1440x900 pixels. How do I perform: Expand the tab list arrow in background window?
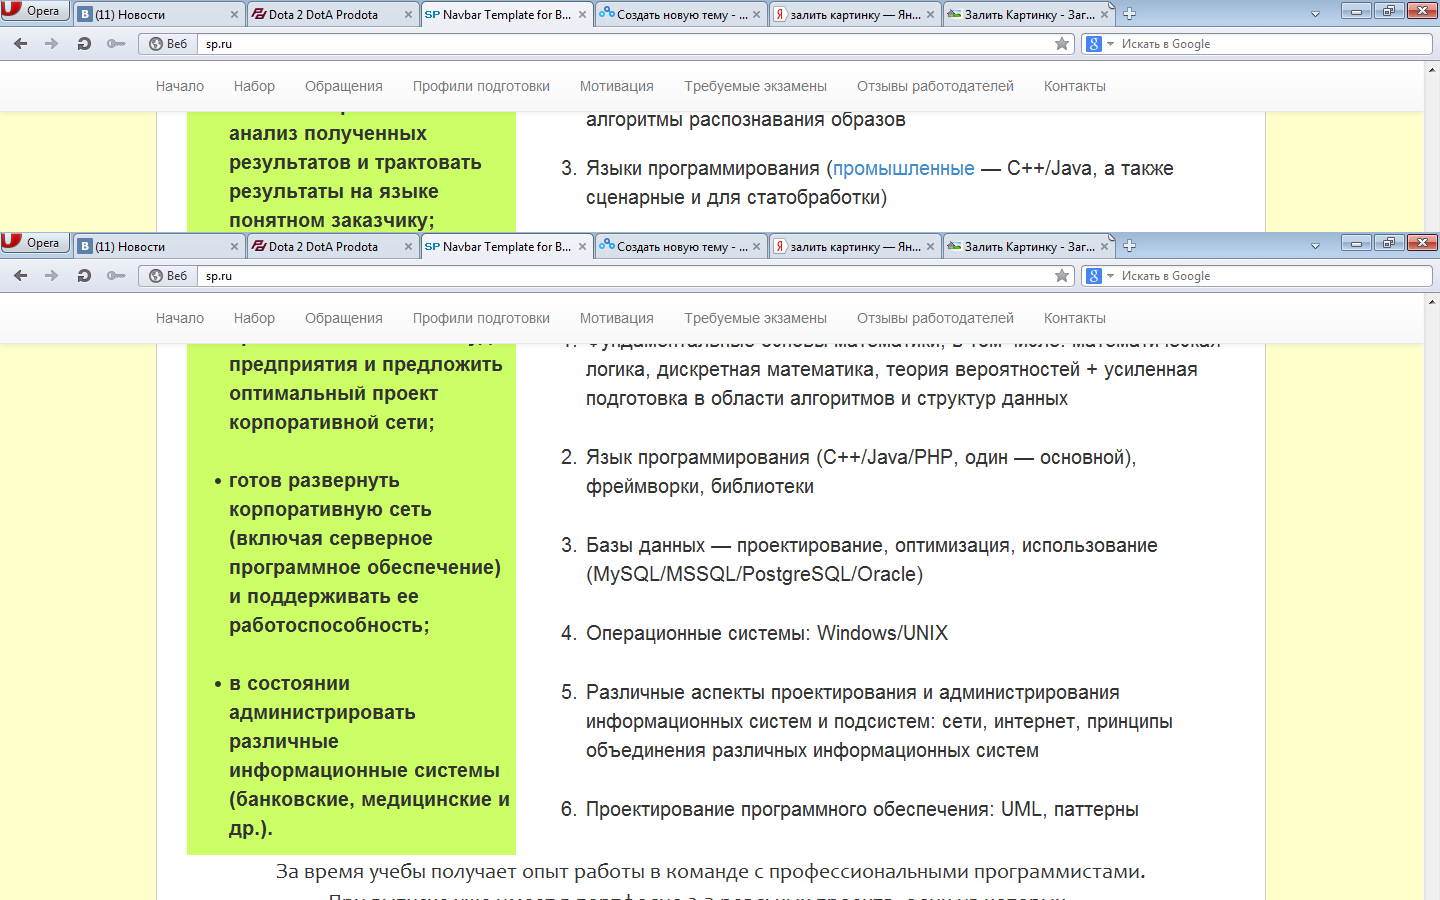tap(1315, 14)
